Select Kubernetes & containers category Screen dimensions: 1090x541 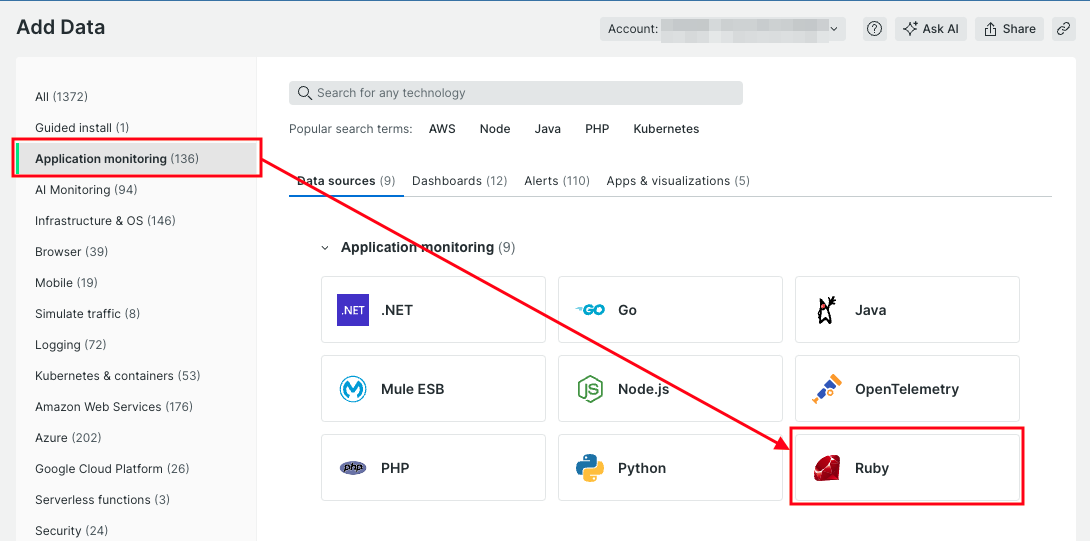coord(117,376)
